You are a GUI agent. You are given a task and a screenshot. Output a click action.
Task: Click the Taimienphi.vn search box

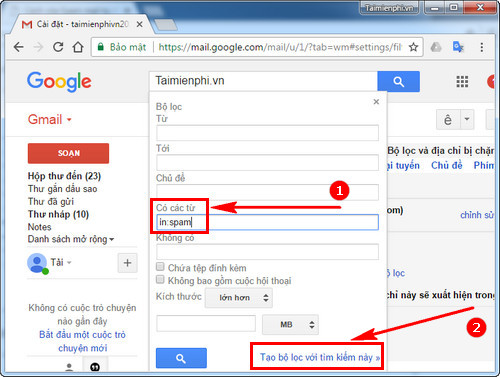click(x=263, y=81)
